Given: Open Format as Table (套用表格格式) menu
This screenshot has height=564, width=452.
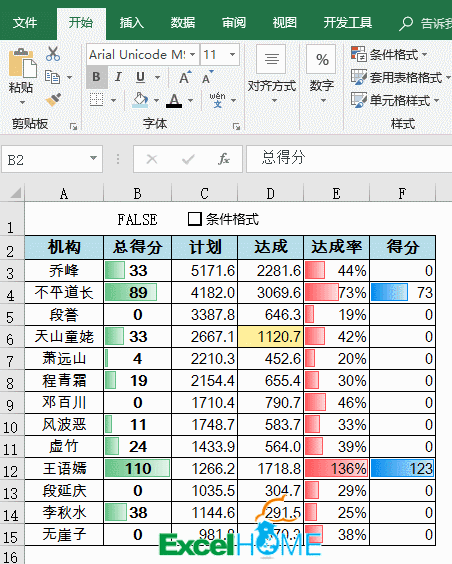Looking at the screenshot, I should (401, 77).
